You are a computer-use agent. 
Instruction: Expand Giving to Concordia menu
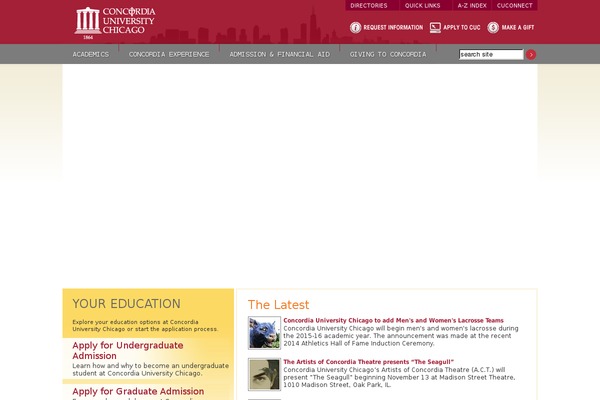pos(387,54)
